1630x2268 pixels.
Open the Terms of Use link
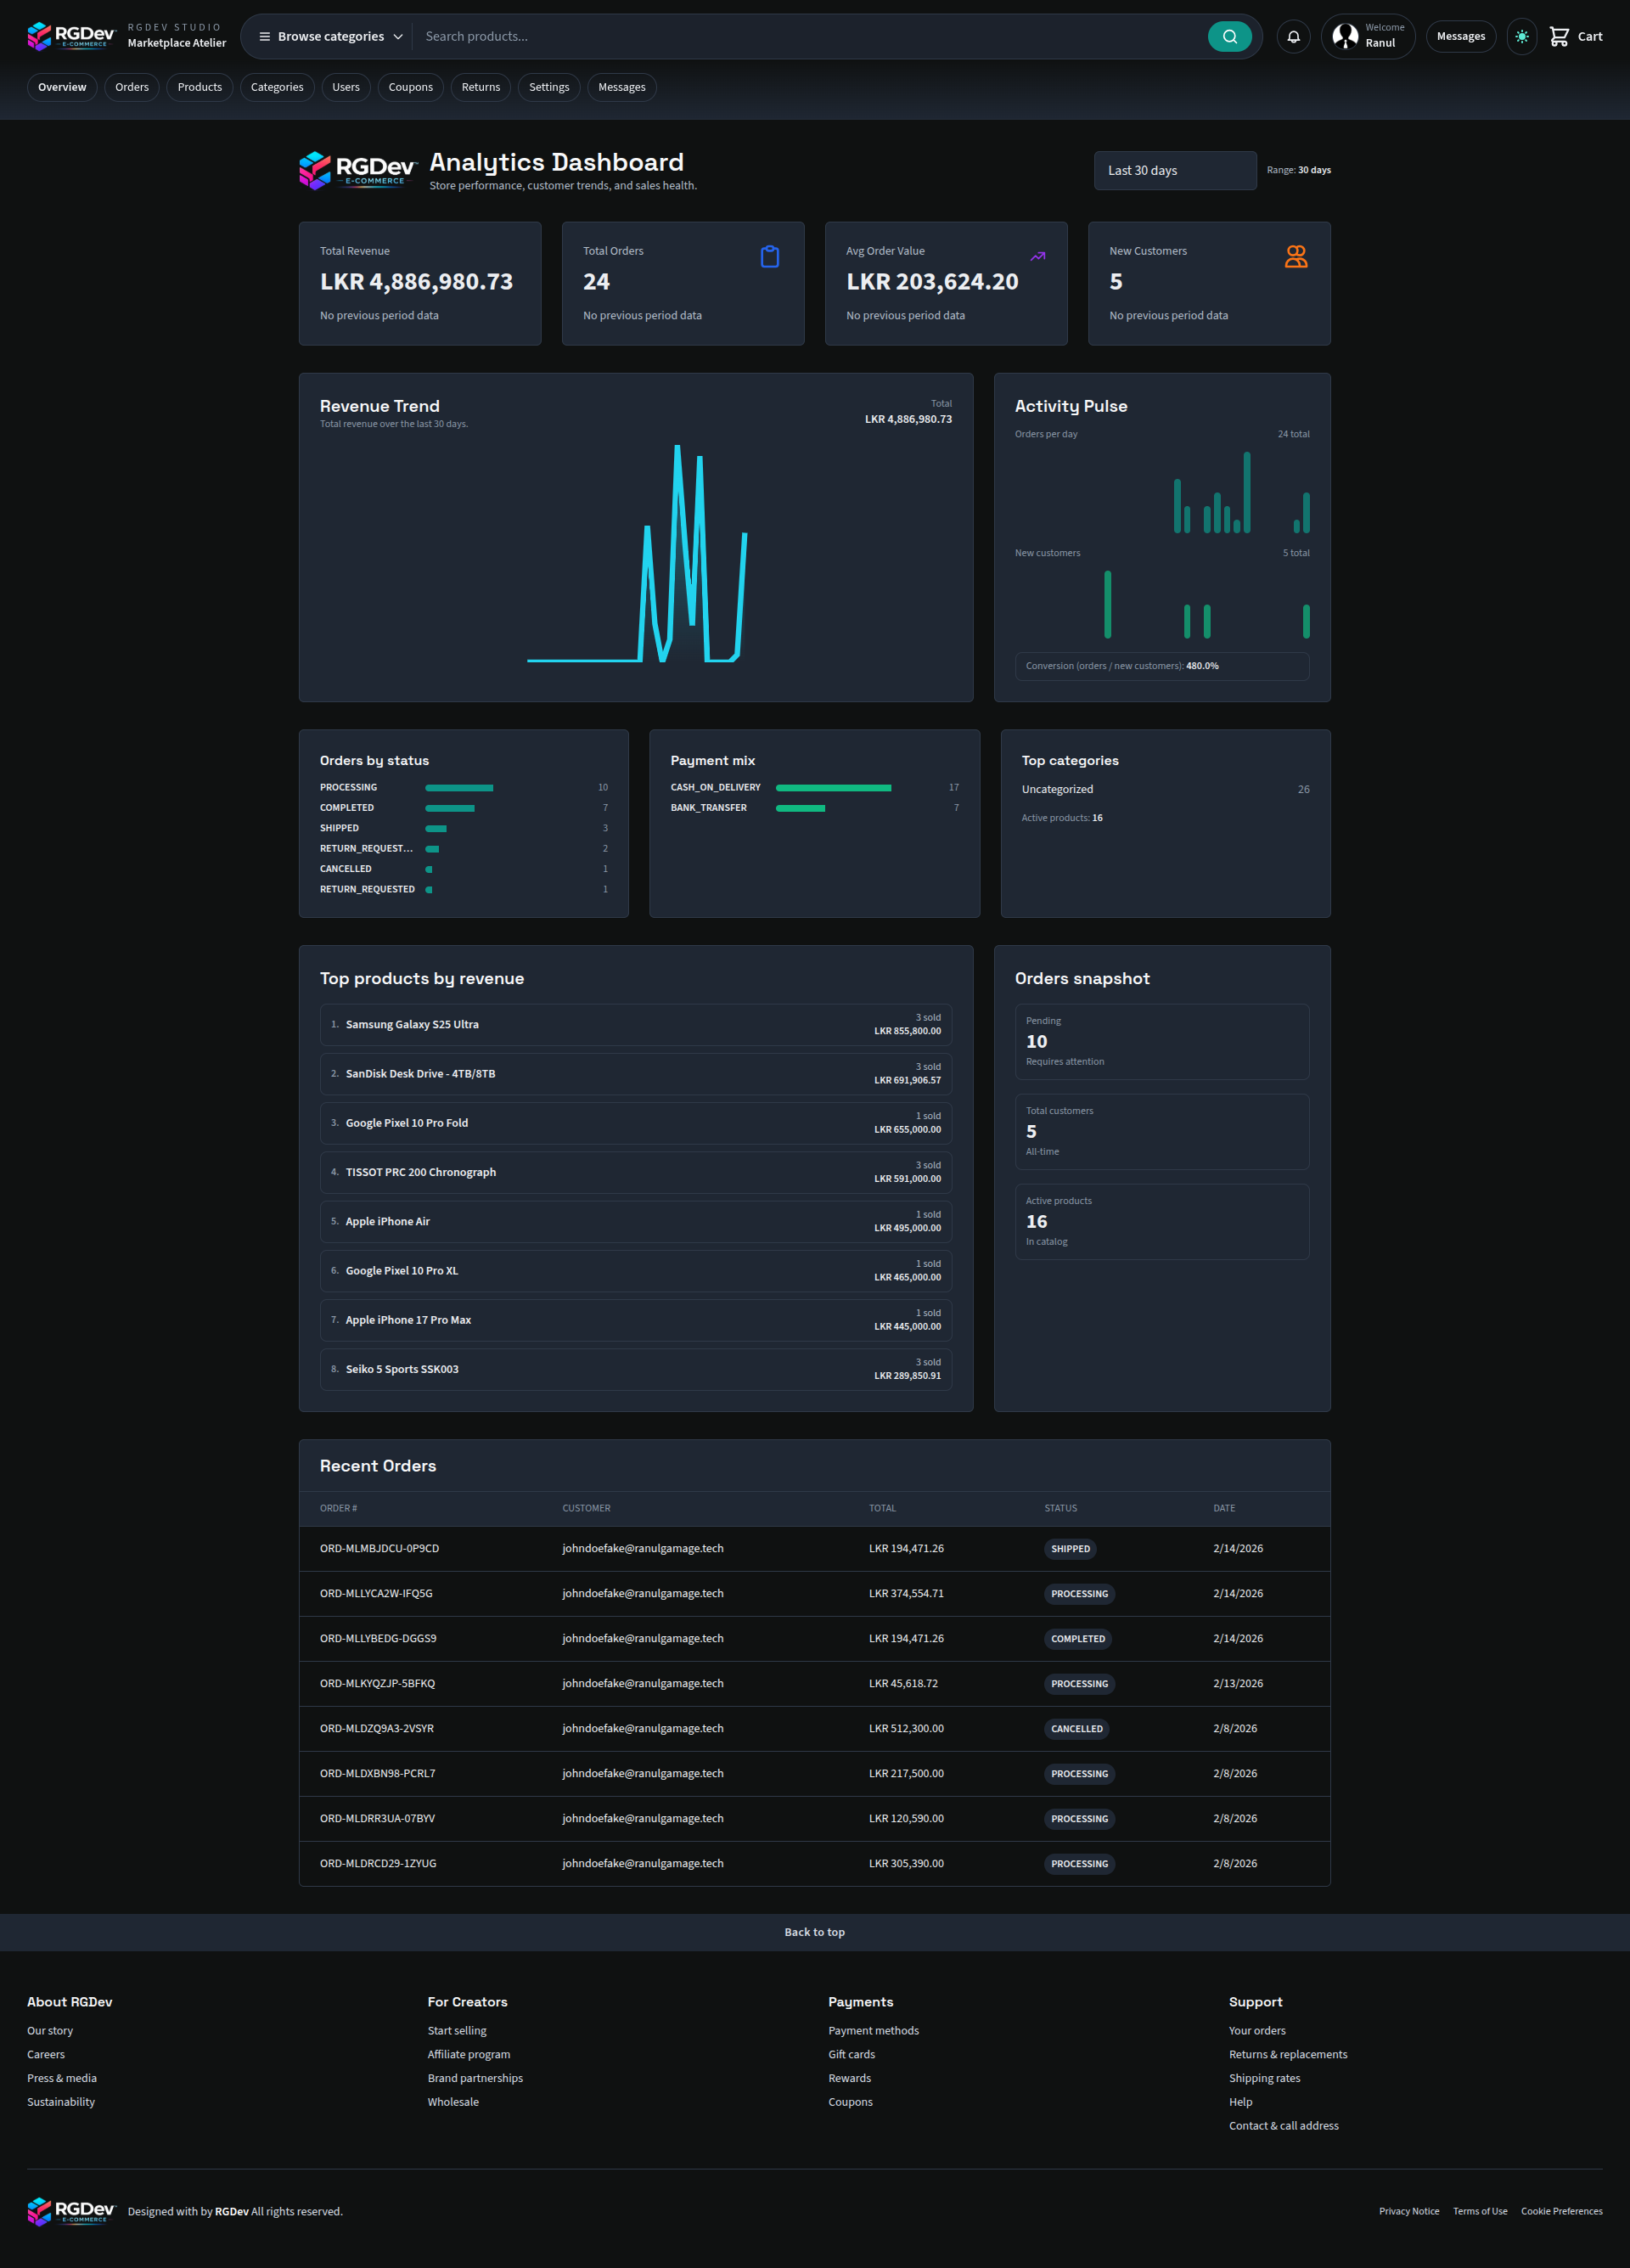coord(1480,2211)
